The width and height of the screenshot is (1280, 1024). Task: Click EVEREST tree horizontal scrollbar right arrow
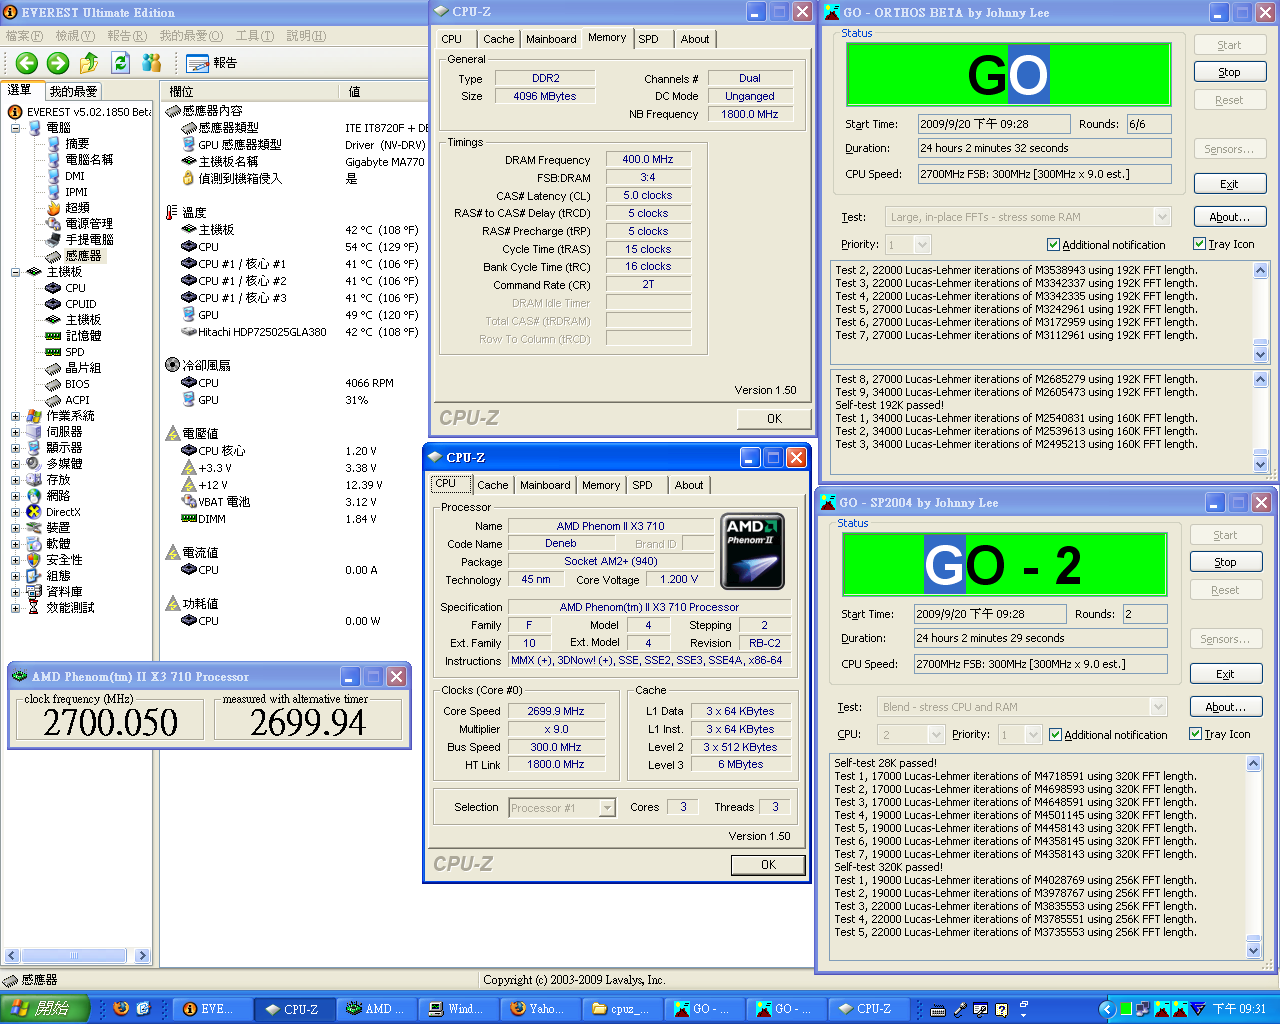pyautogui.click(x=142, y=956)
